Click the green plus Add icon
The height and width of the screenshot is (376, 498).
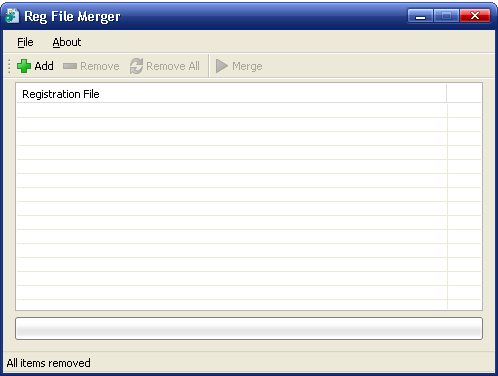[24, 66]
